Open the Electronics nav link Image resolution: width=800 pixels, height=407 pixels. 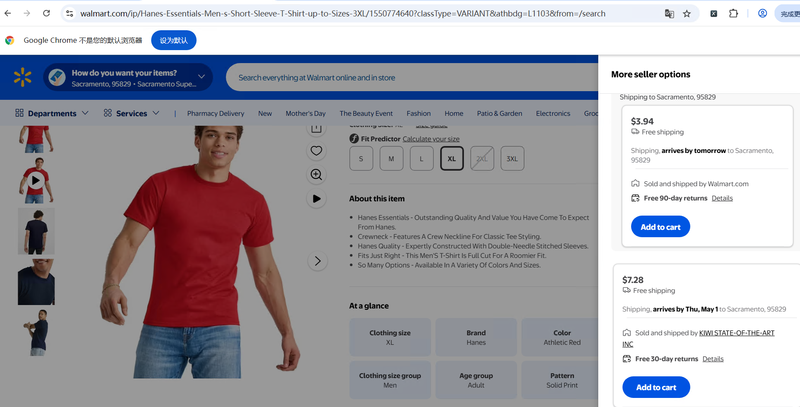pyautogui.click(x=553, y=113)
